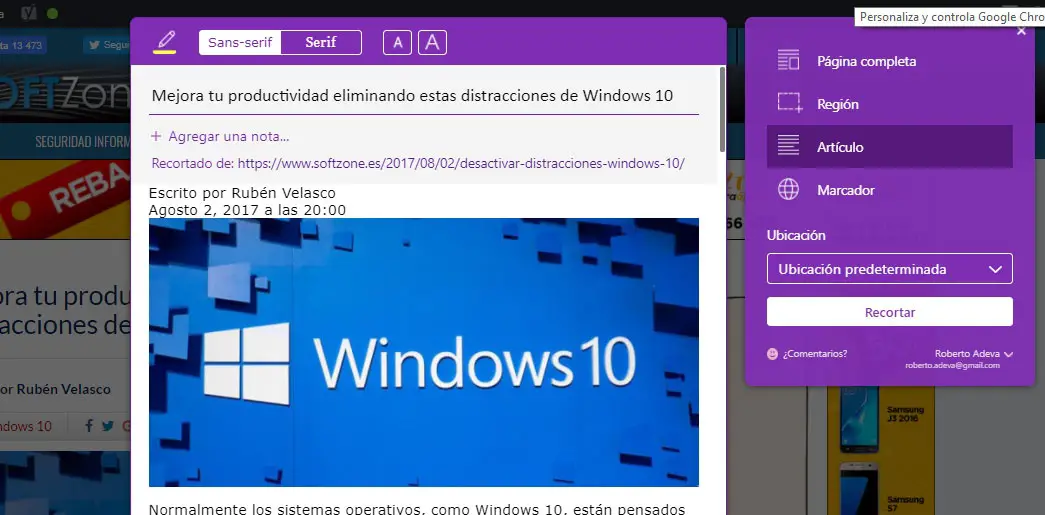The image size is (1045, 515).
Task: Click the Marcador globe icon
Action: 788,190
